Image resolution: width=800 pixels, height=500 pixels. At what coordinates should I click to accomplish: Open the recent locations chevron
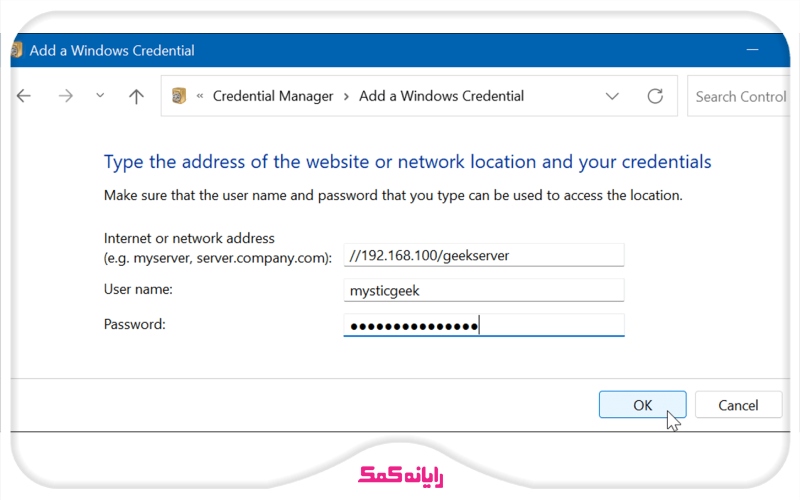[x=100, y=97]
